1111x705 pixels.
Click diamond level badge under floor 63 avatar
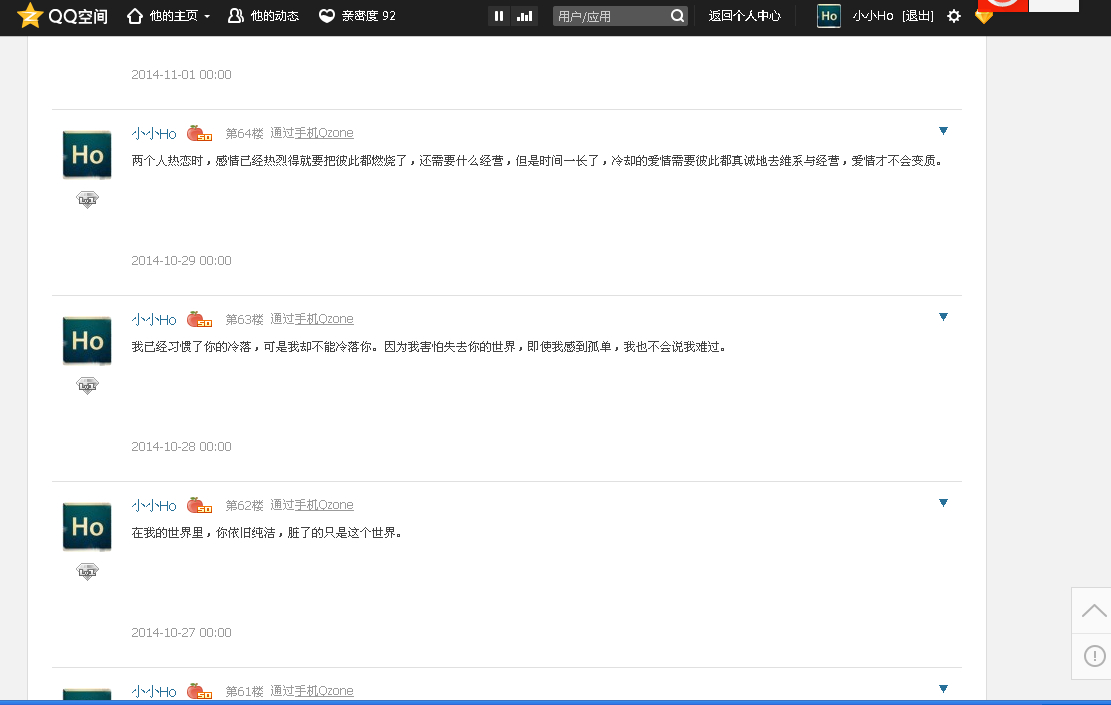pos(87,385)
